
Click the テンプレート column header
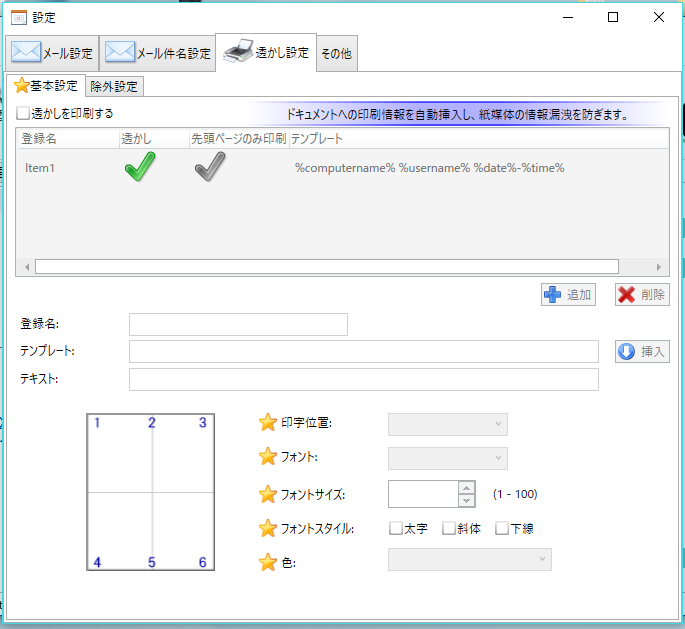[x=479, y=138]
